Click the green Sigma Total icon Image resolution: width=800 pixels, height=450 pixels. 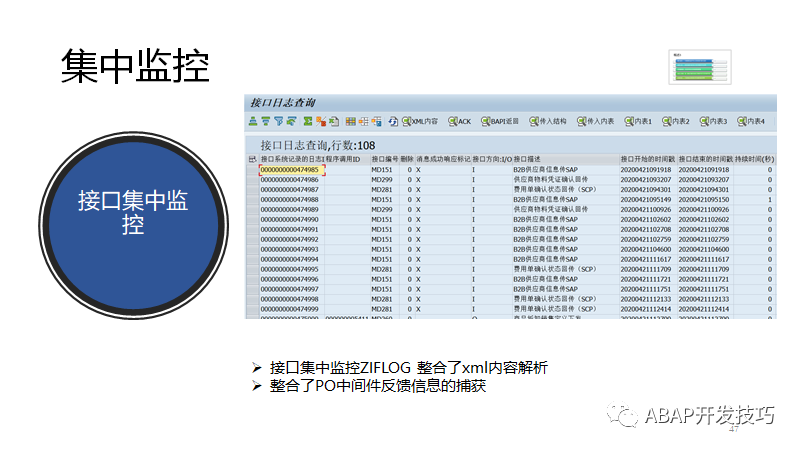tap(308, 121)
